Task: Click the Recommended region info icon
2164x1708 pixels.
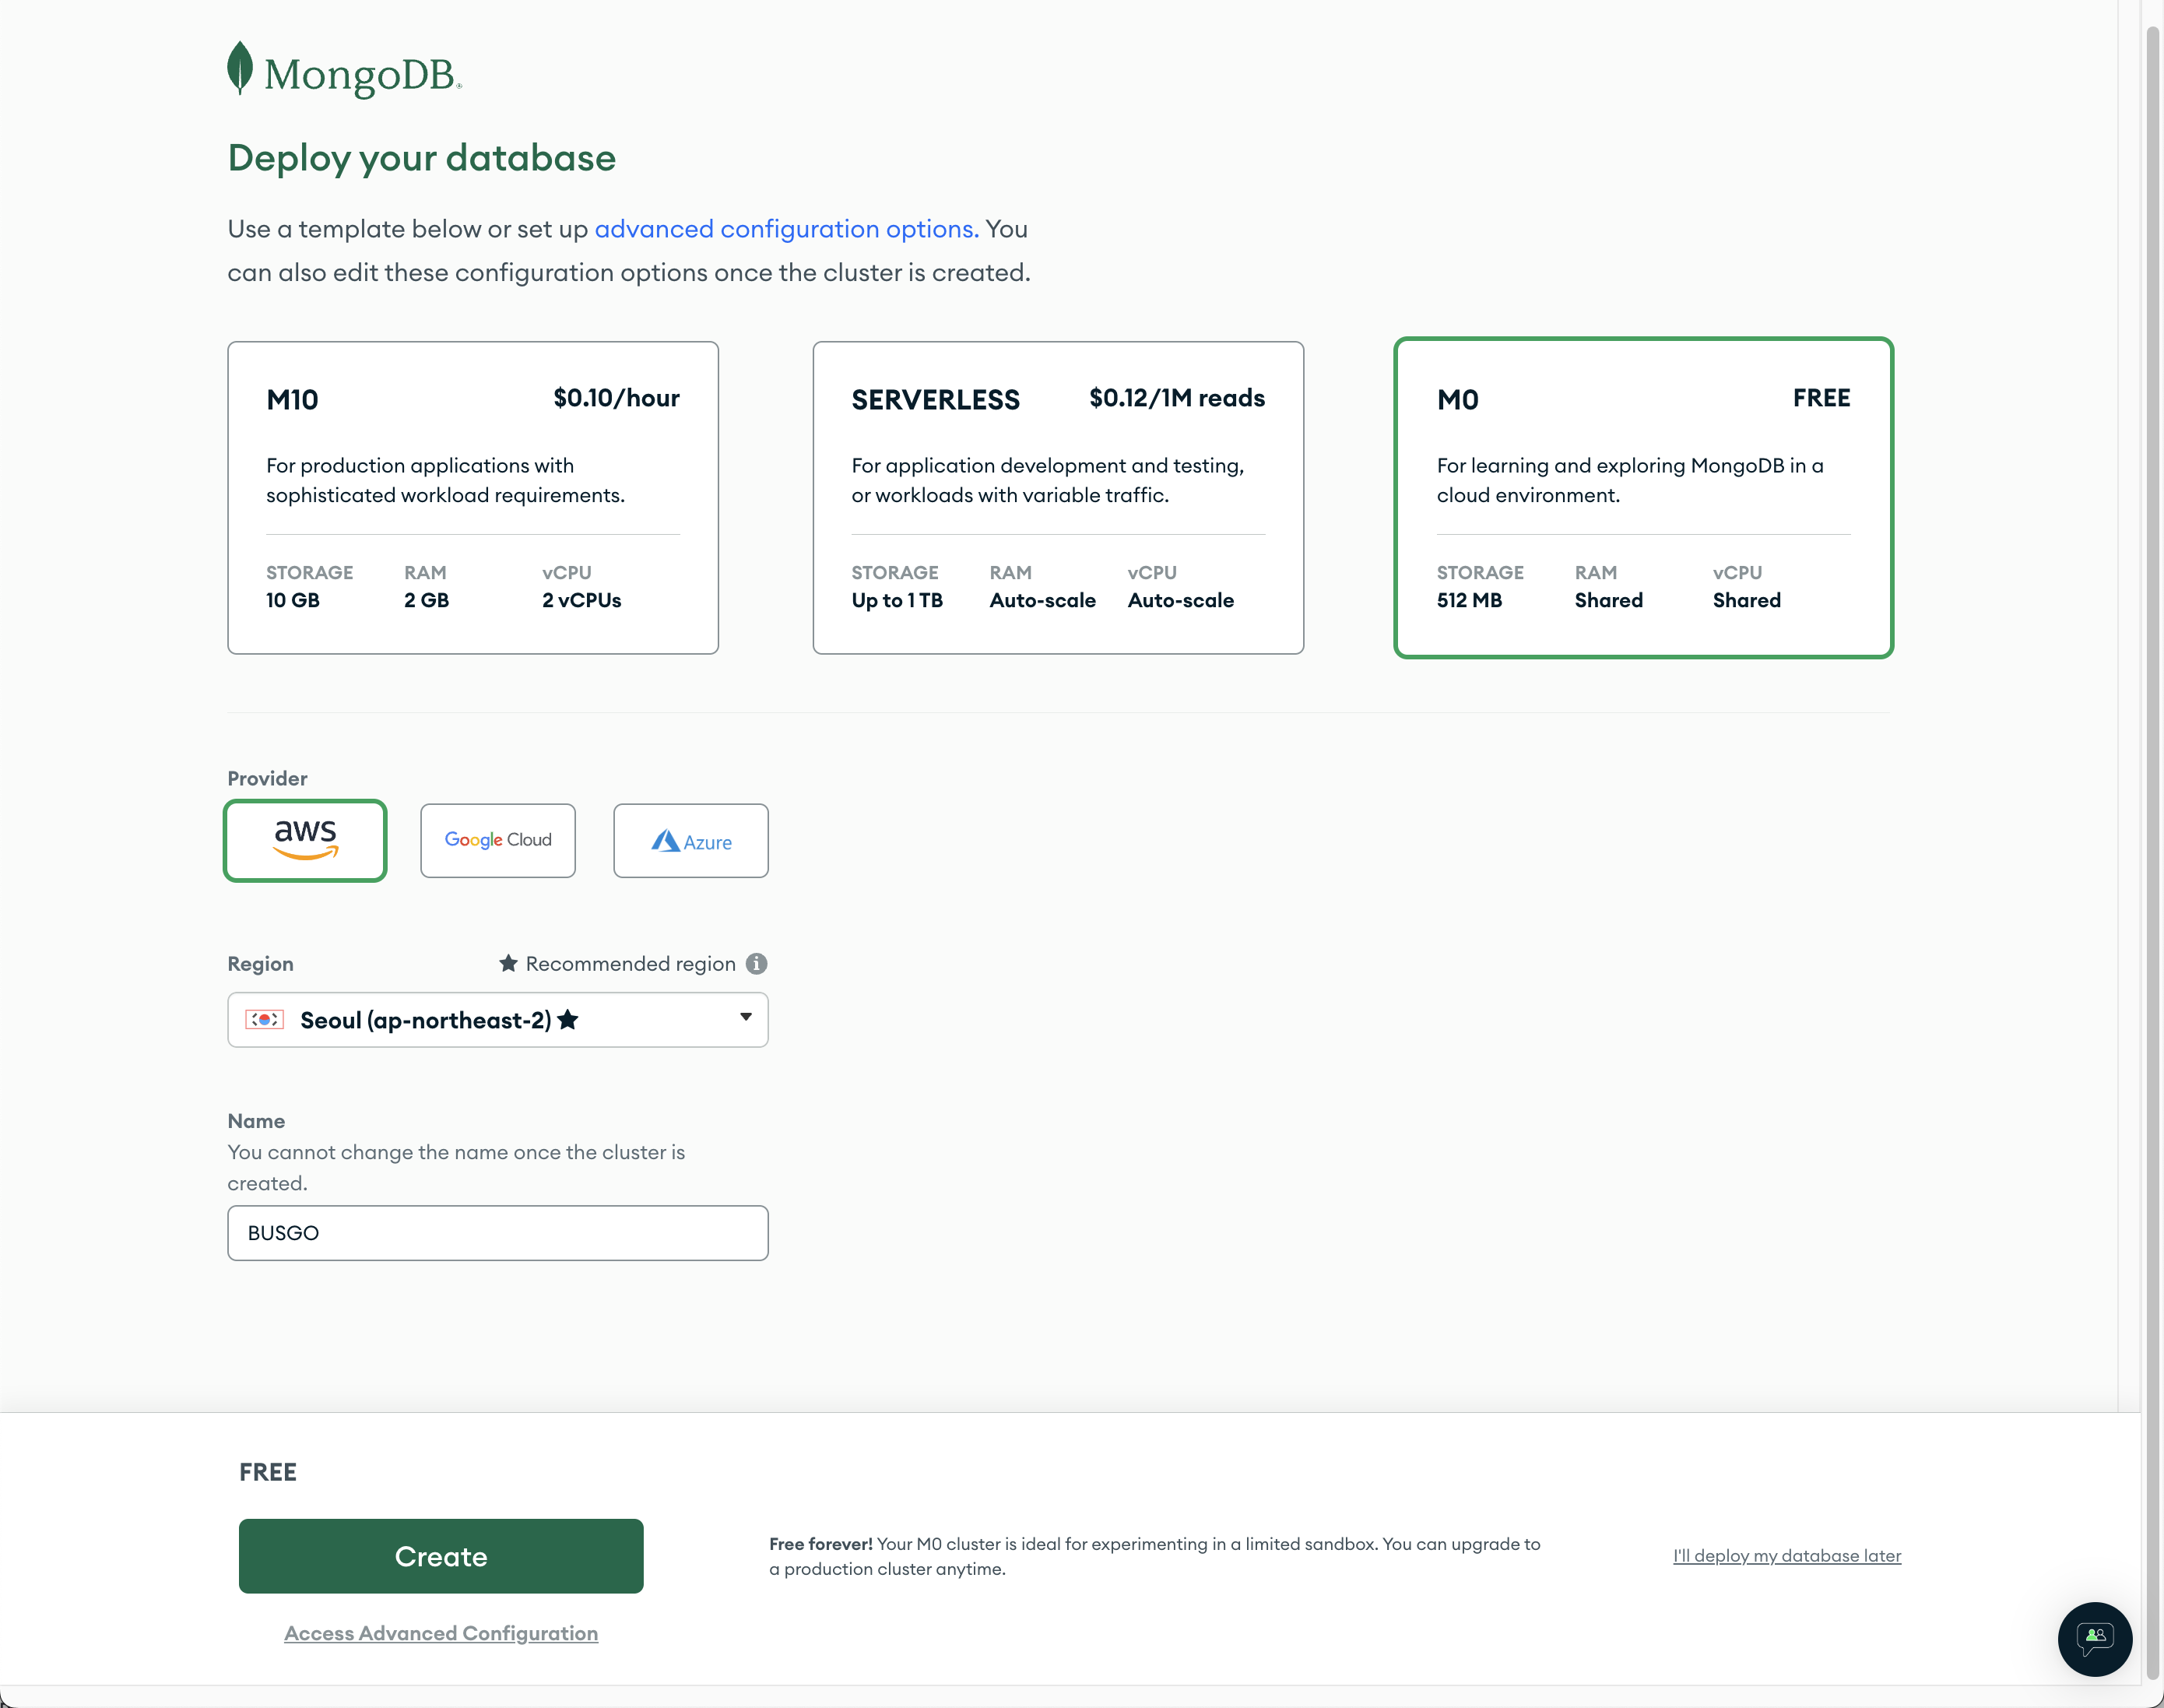Action: point(757,963)
